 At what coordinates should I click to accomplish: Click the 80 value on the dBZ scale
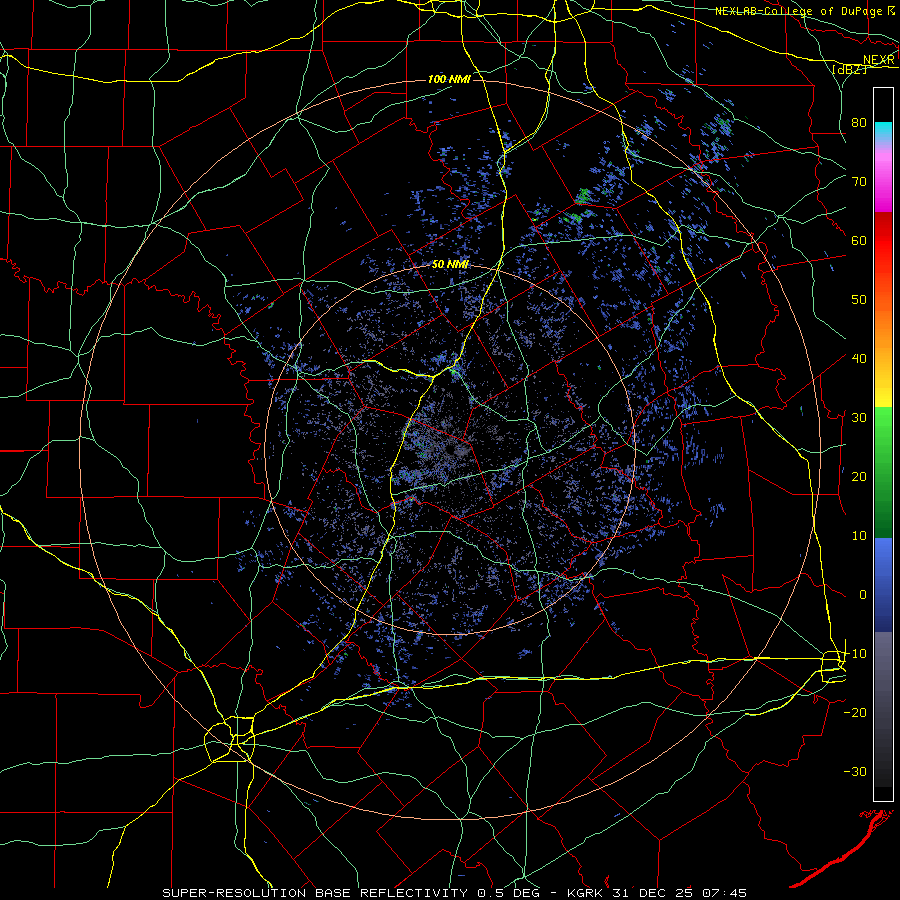tap(859, 122)
